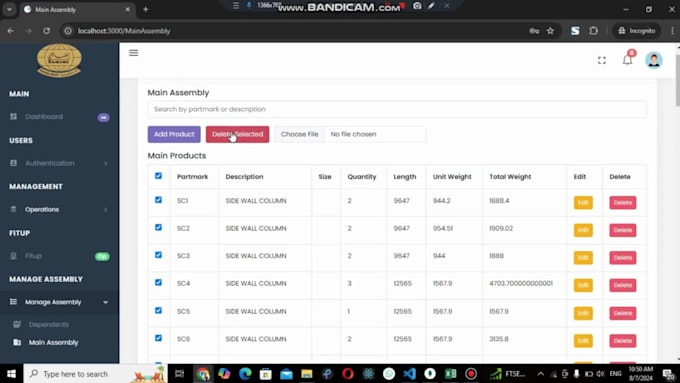Open WhatsApp from the taskbar
680x383 pixels.
click(389, 373)
